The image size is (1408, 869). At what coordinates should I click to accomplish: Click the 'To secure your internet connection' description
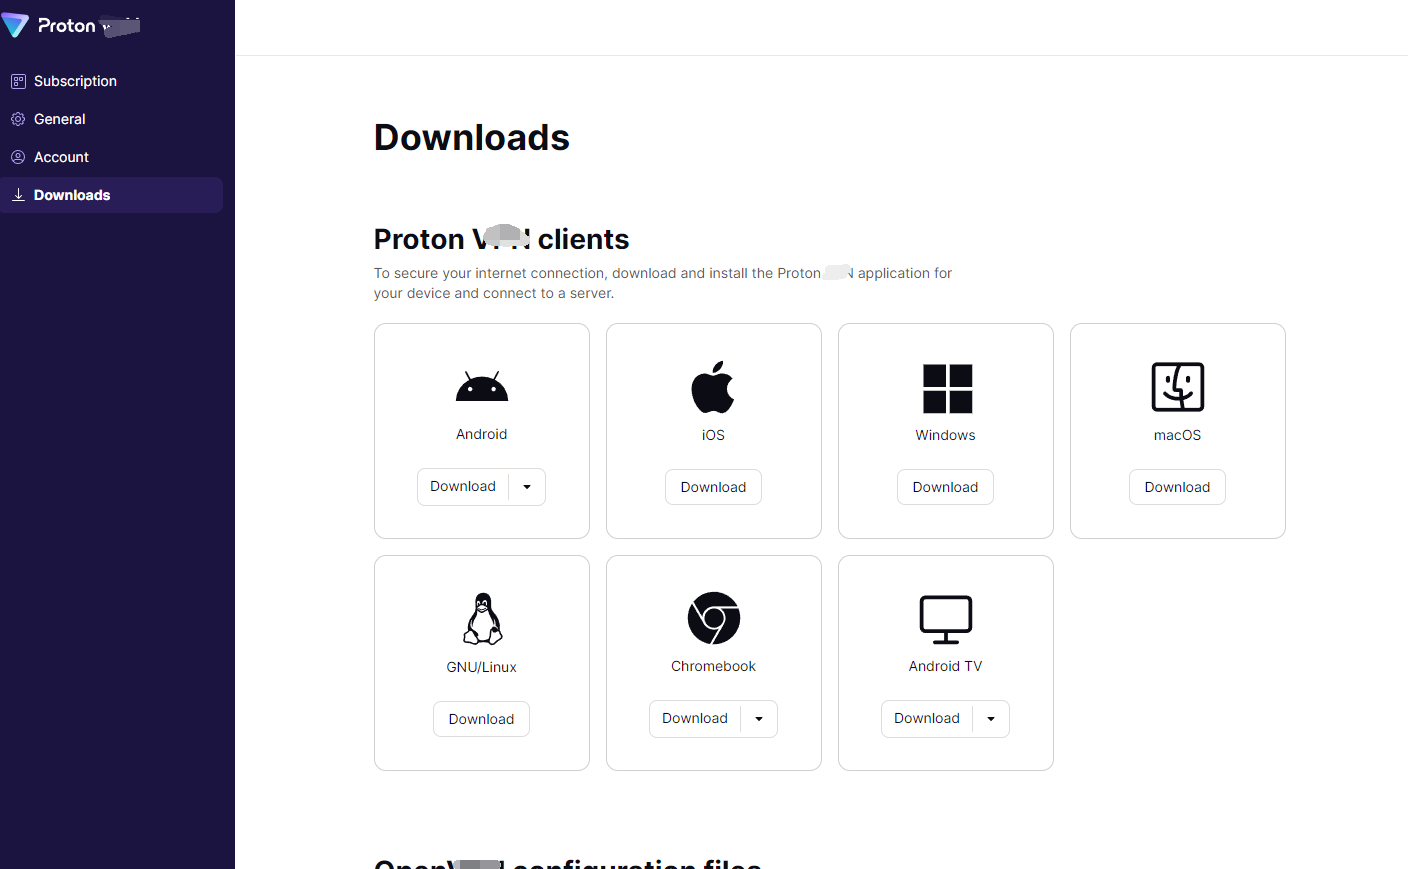click(663, 283)
